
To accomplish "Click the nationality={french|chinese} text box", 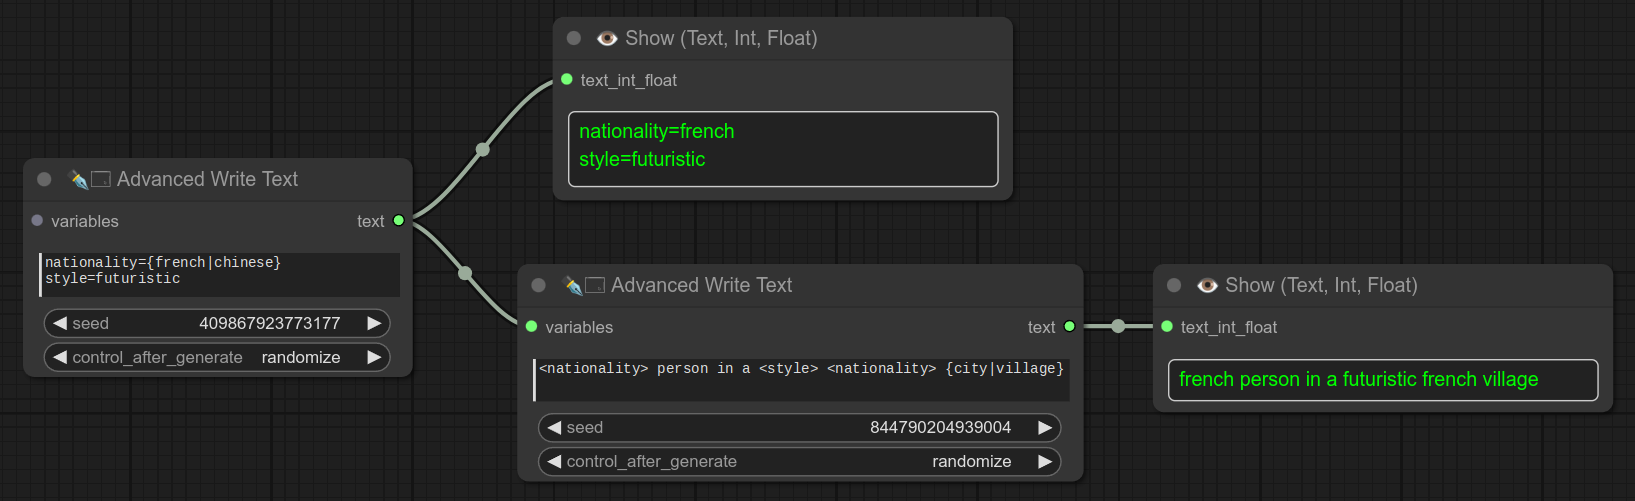I will (x=220, y=274).
